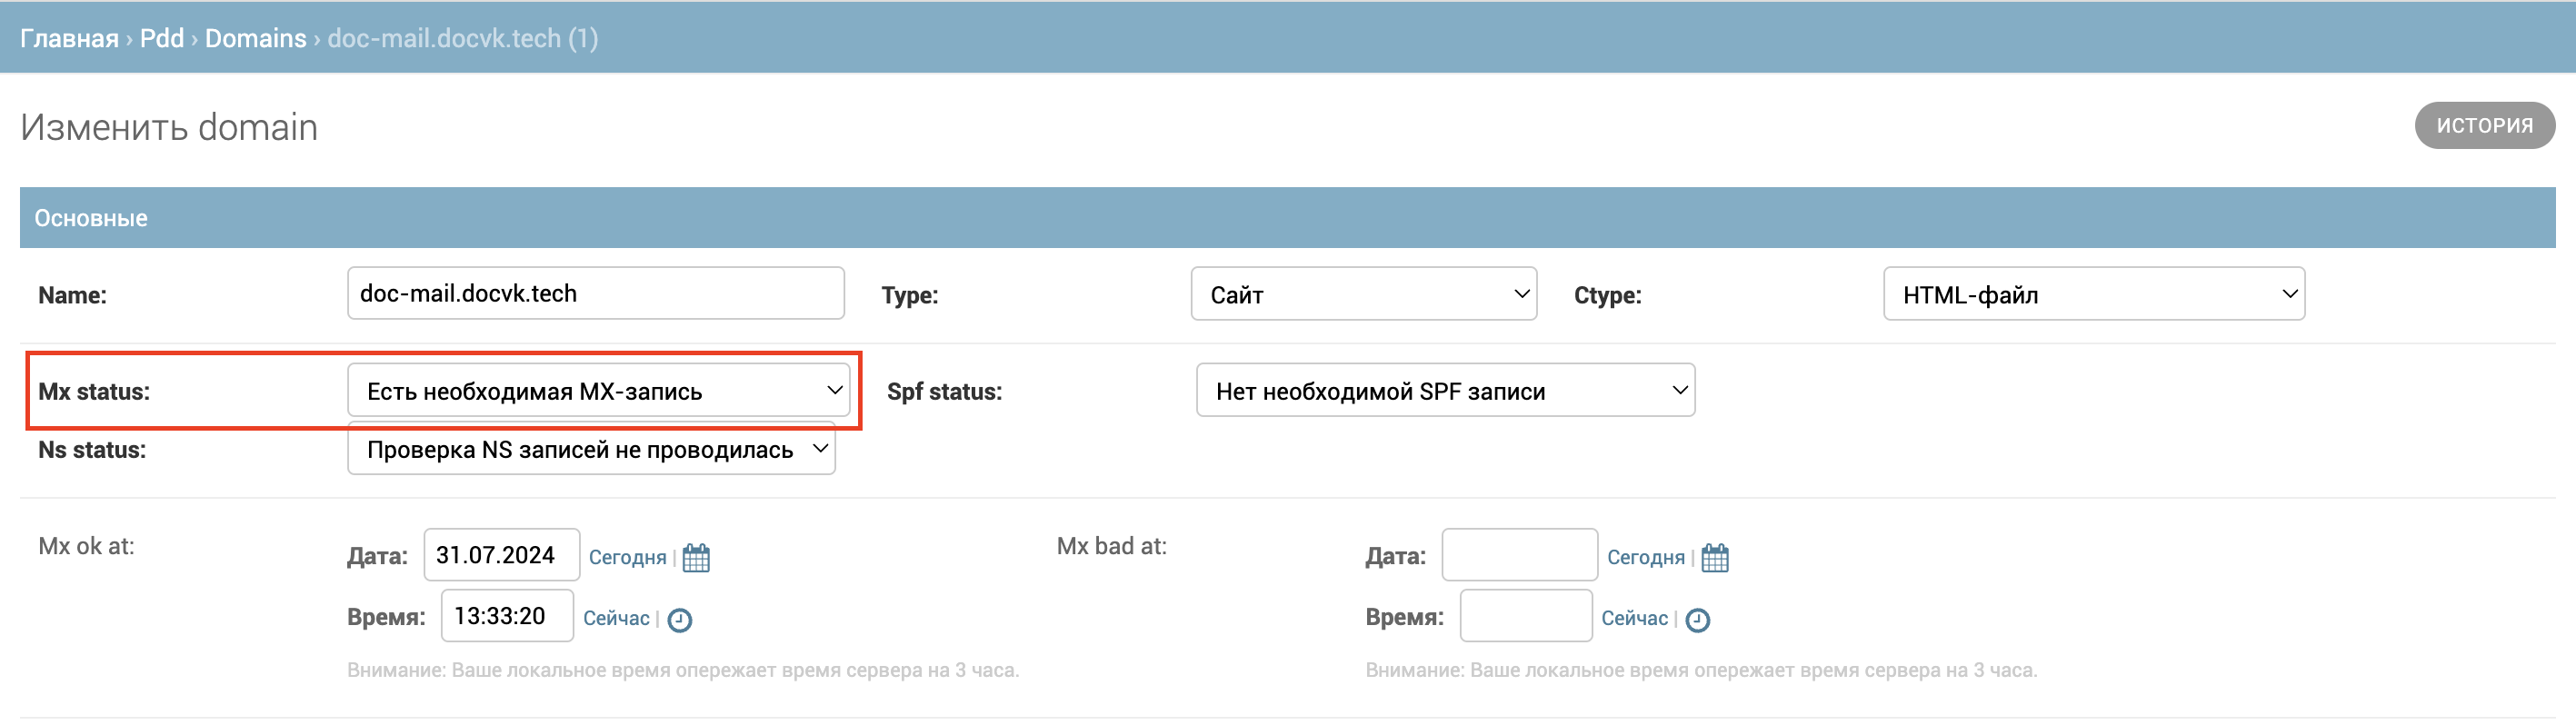Expand the Ns status dropdown
Image resolution: width=2576 pixels, height=725 pixels.
[590, 450]
